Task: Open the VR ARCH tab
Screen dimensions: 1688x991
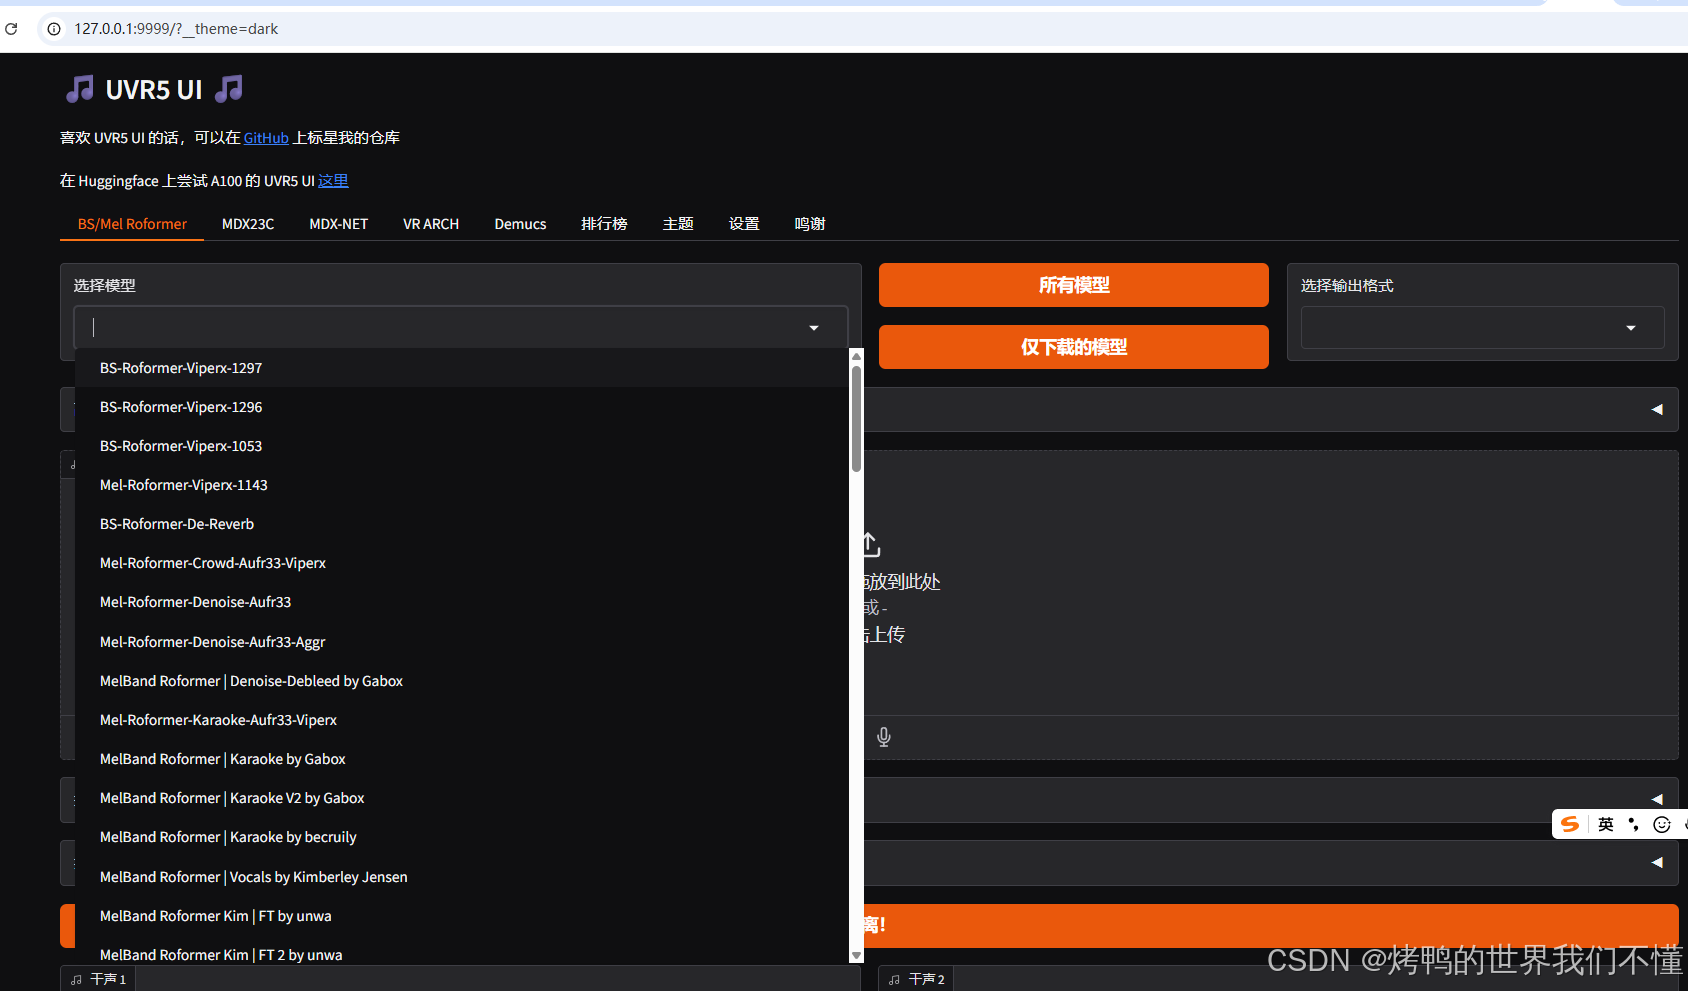Action: pos(431,224)
